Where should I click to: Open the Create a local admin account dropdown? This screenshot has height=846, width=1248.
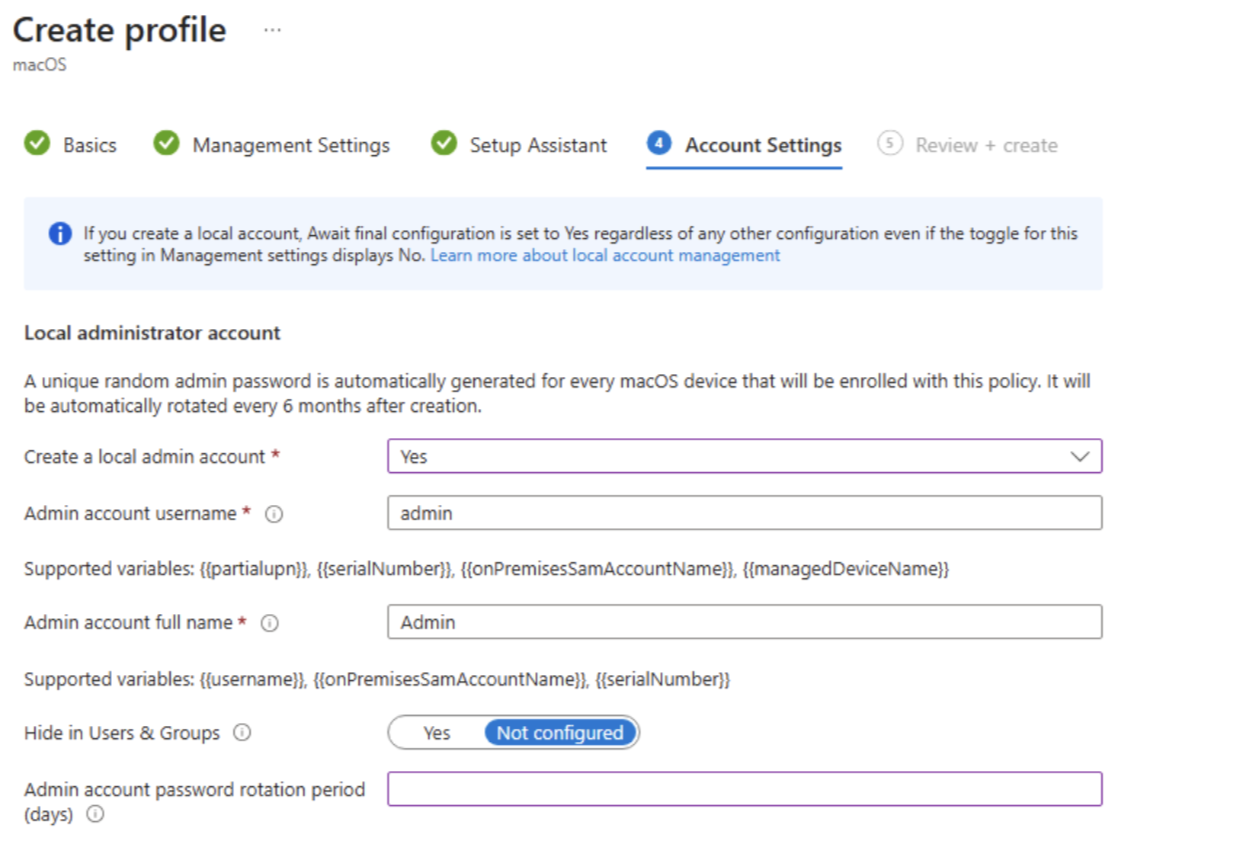(x=744, y=456)
